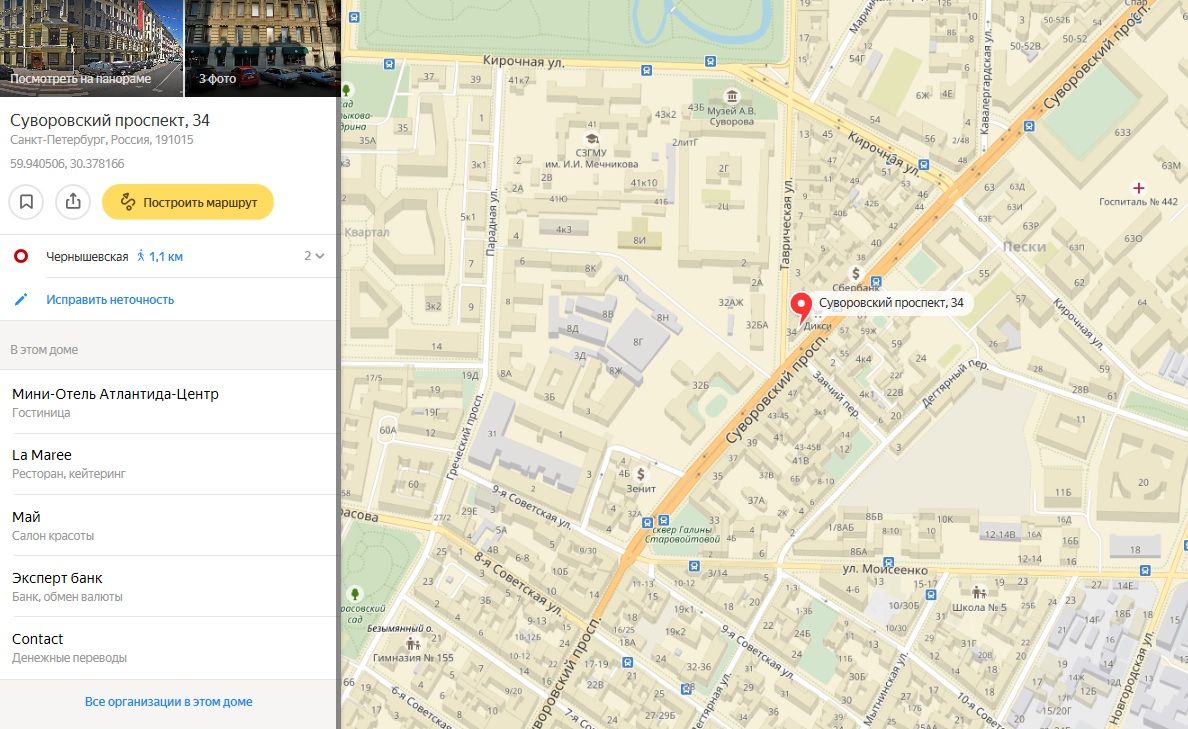Image resolution: width=1188 pixels, height=729 pixels.
Task: Click the Суворовский проспект, 34 map label
Action: click(x=891, y=302)
